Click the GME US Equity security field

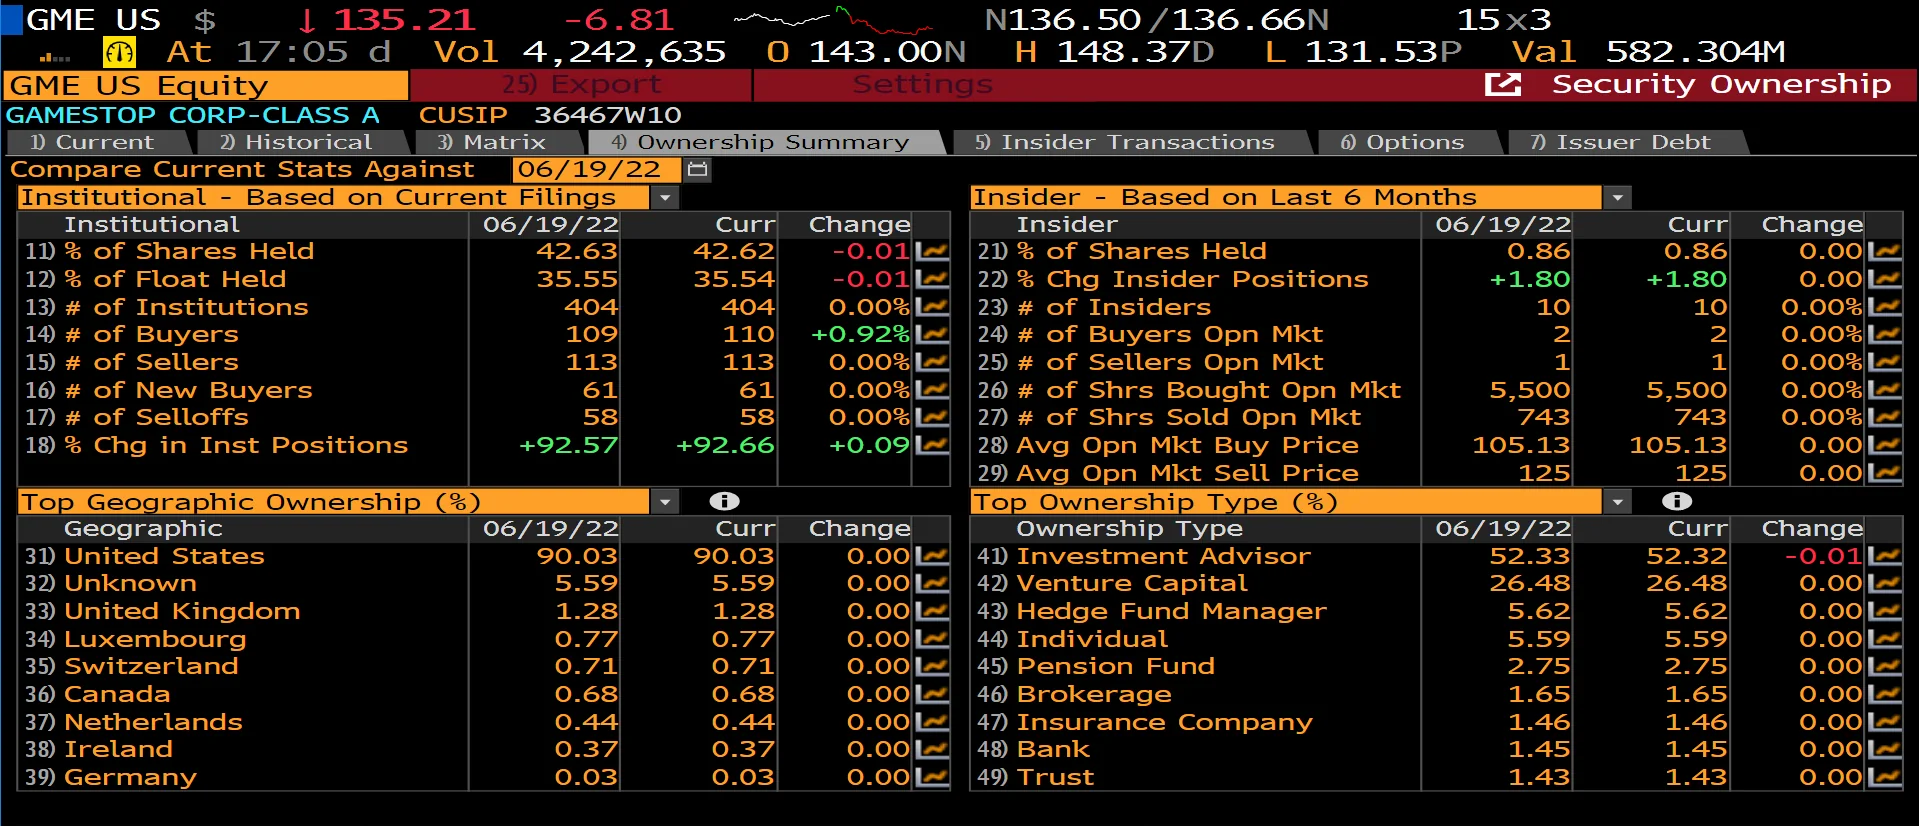[x=206, y=86]
